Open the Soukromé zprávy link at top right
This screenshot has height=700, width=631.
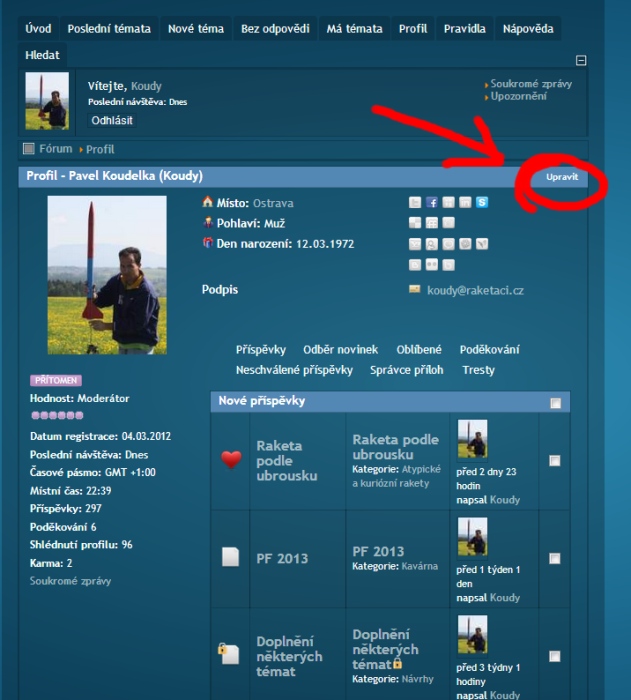click(531, 84)
